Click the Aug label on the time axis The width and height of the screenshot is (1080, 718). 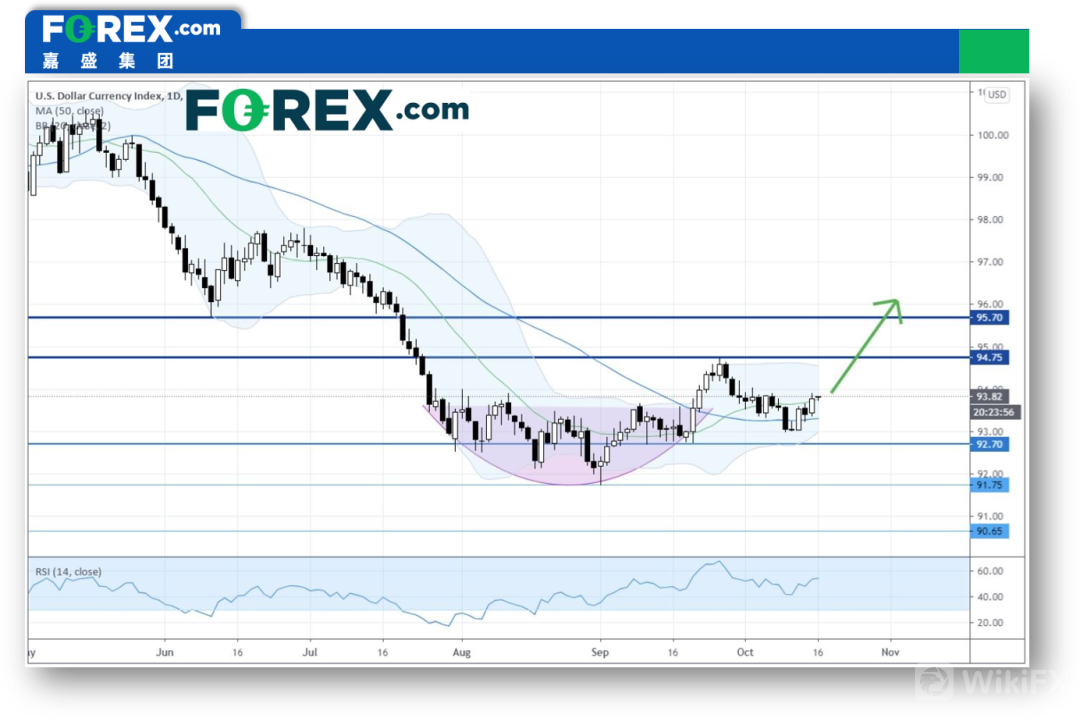pos(459,650)
